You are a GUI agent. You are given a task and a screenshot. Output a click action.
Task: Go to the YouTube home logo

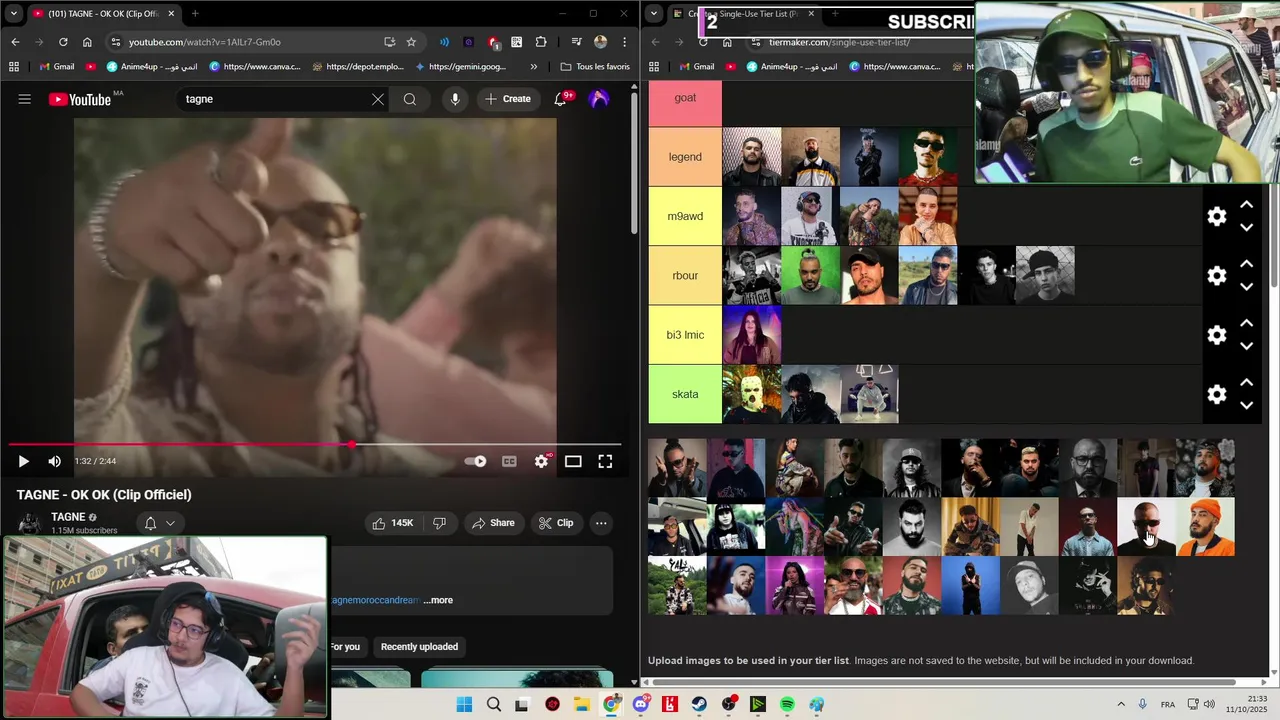click(79, 99)
